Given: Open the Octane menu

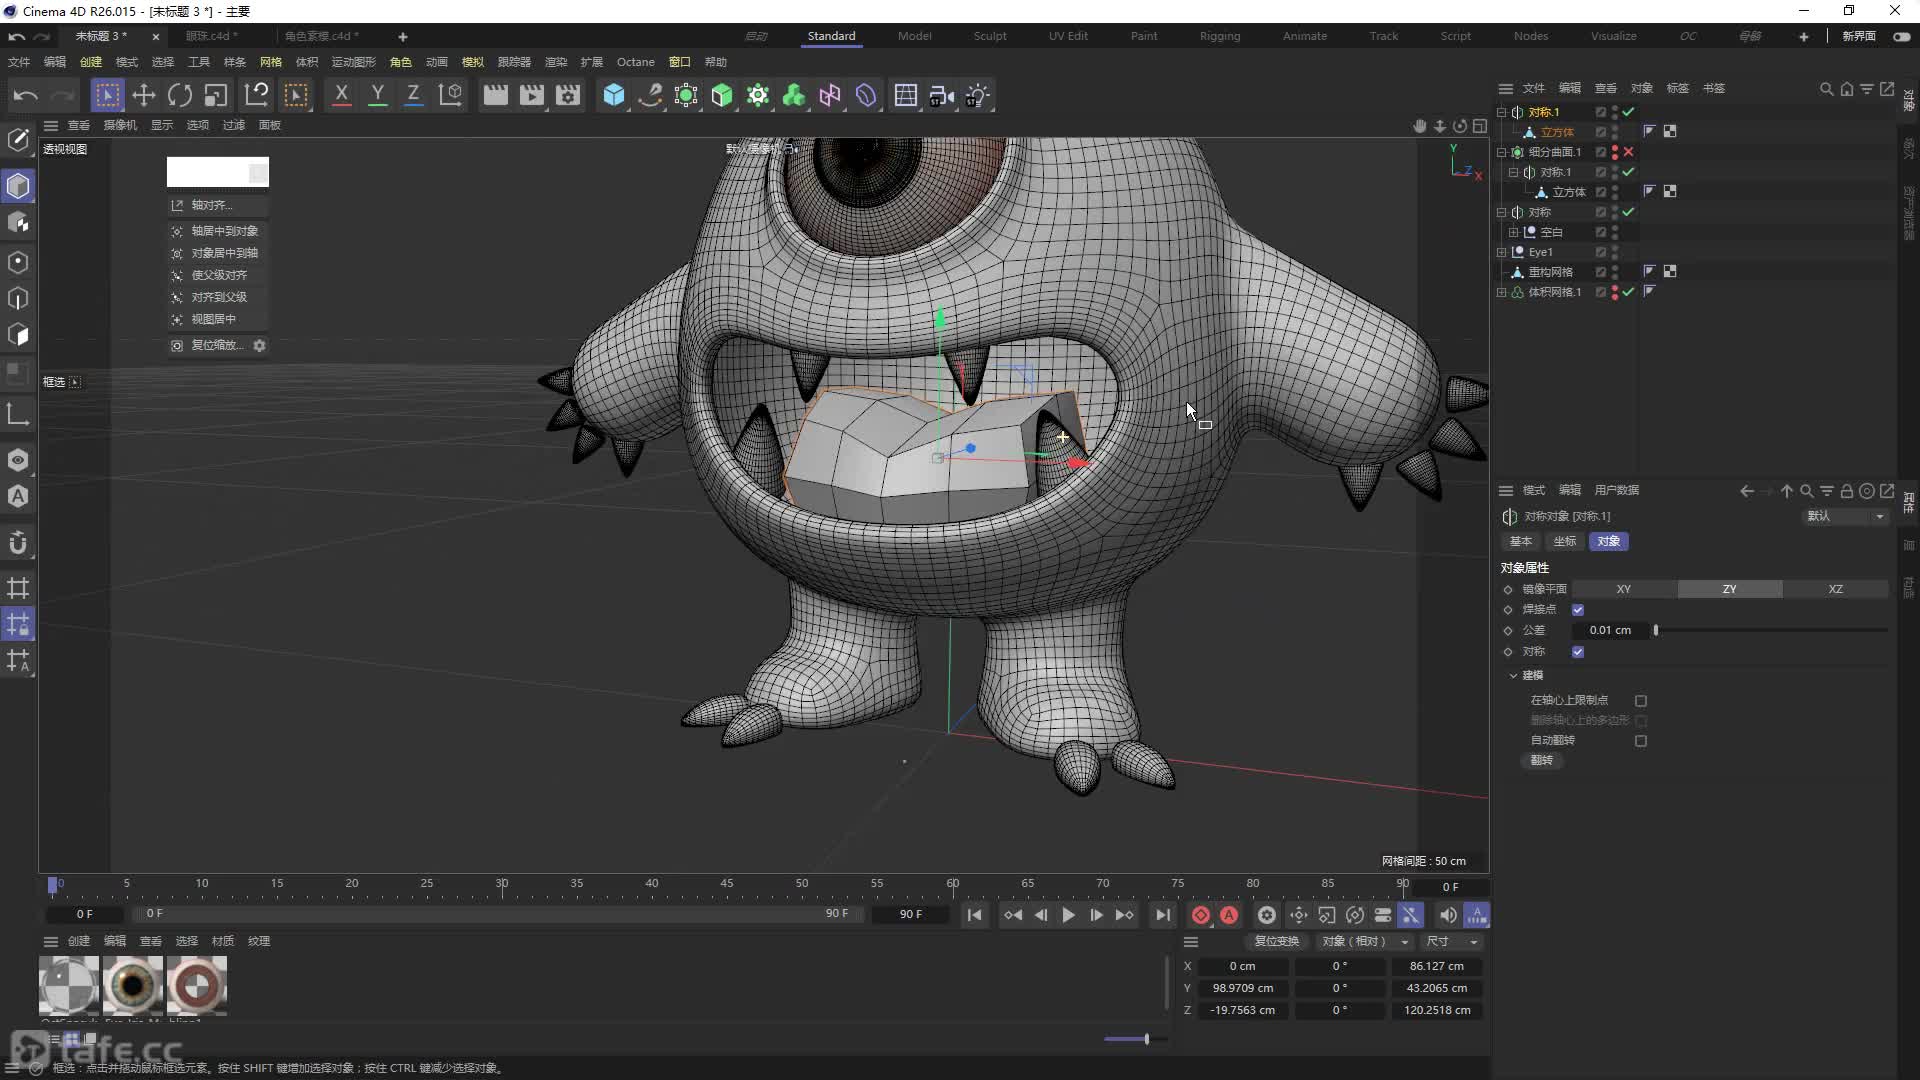Looking at the screenshot, I should [635, 62].
